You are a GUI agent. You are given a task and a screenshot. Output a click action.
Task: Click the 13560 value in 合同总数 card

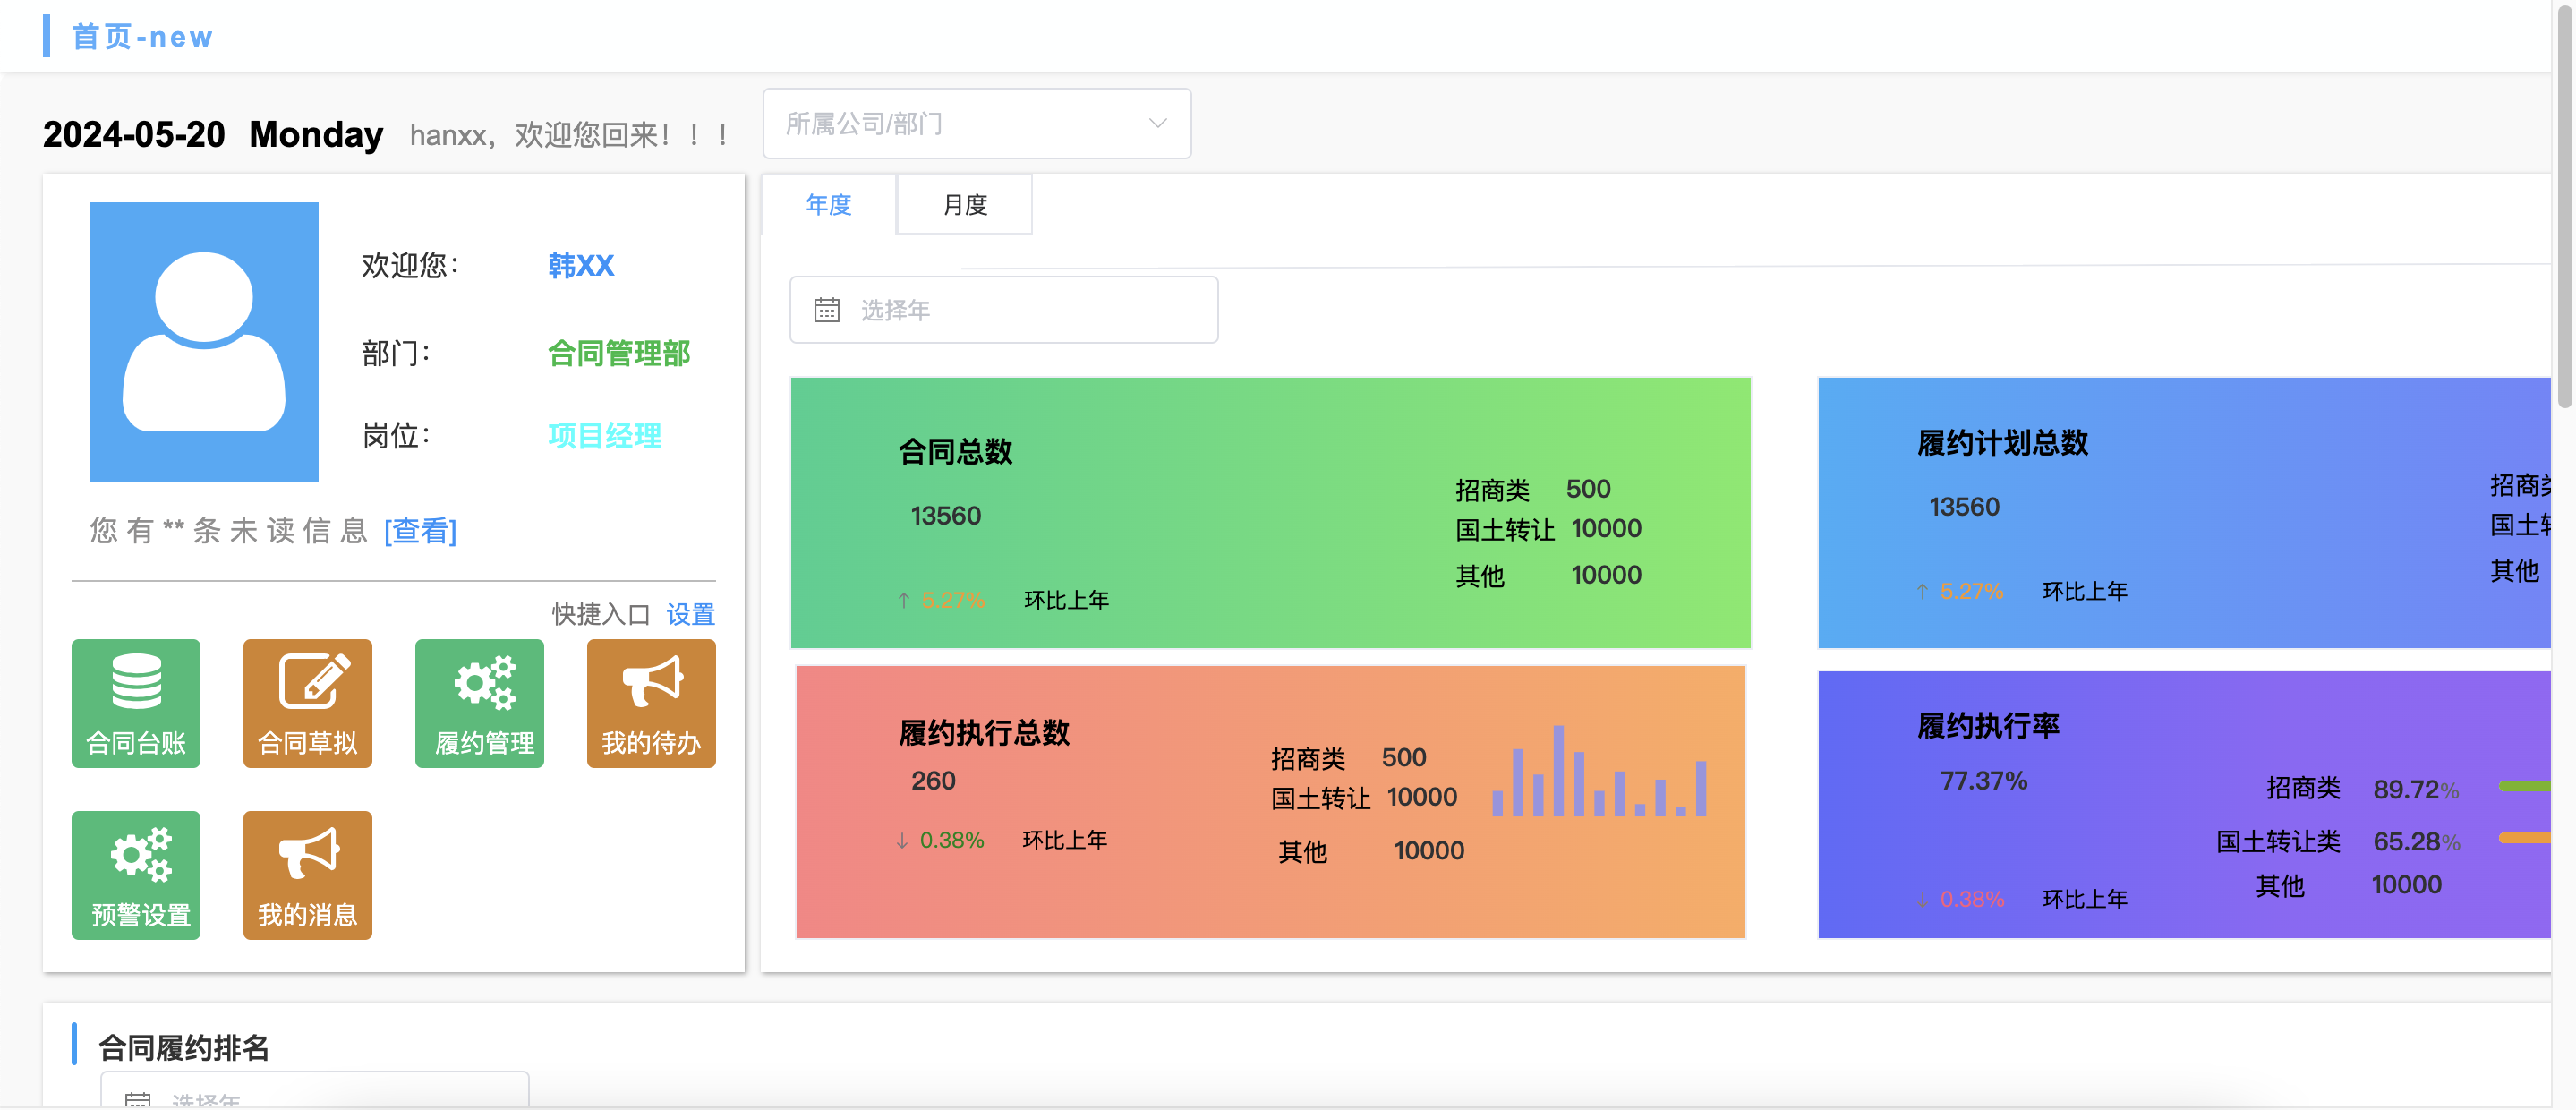pyautogui.click(x=946, y=516)
